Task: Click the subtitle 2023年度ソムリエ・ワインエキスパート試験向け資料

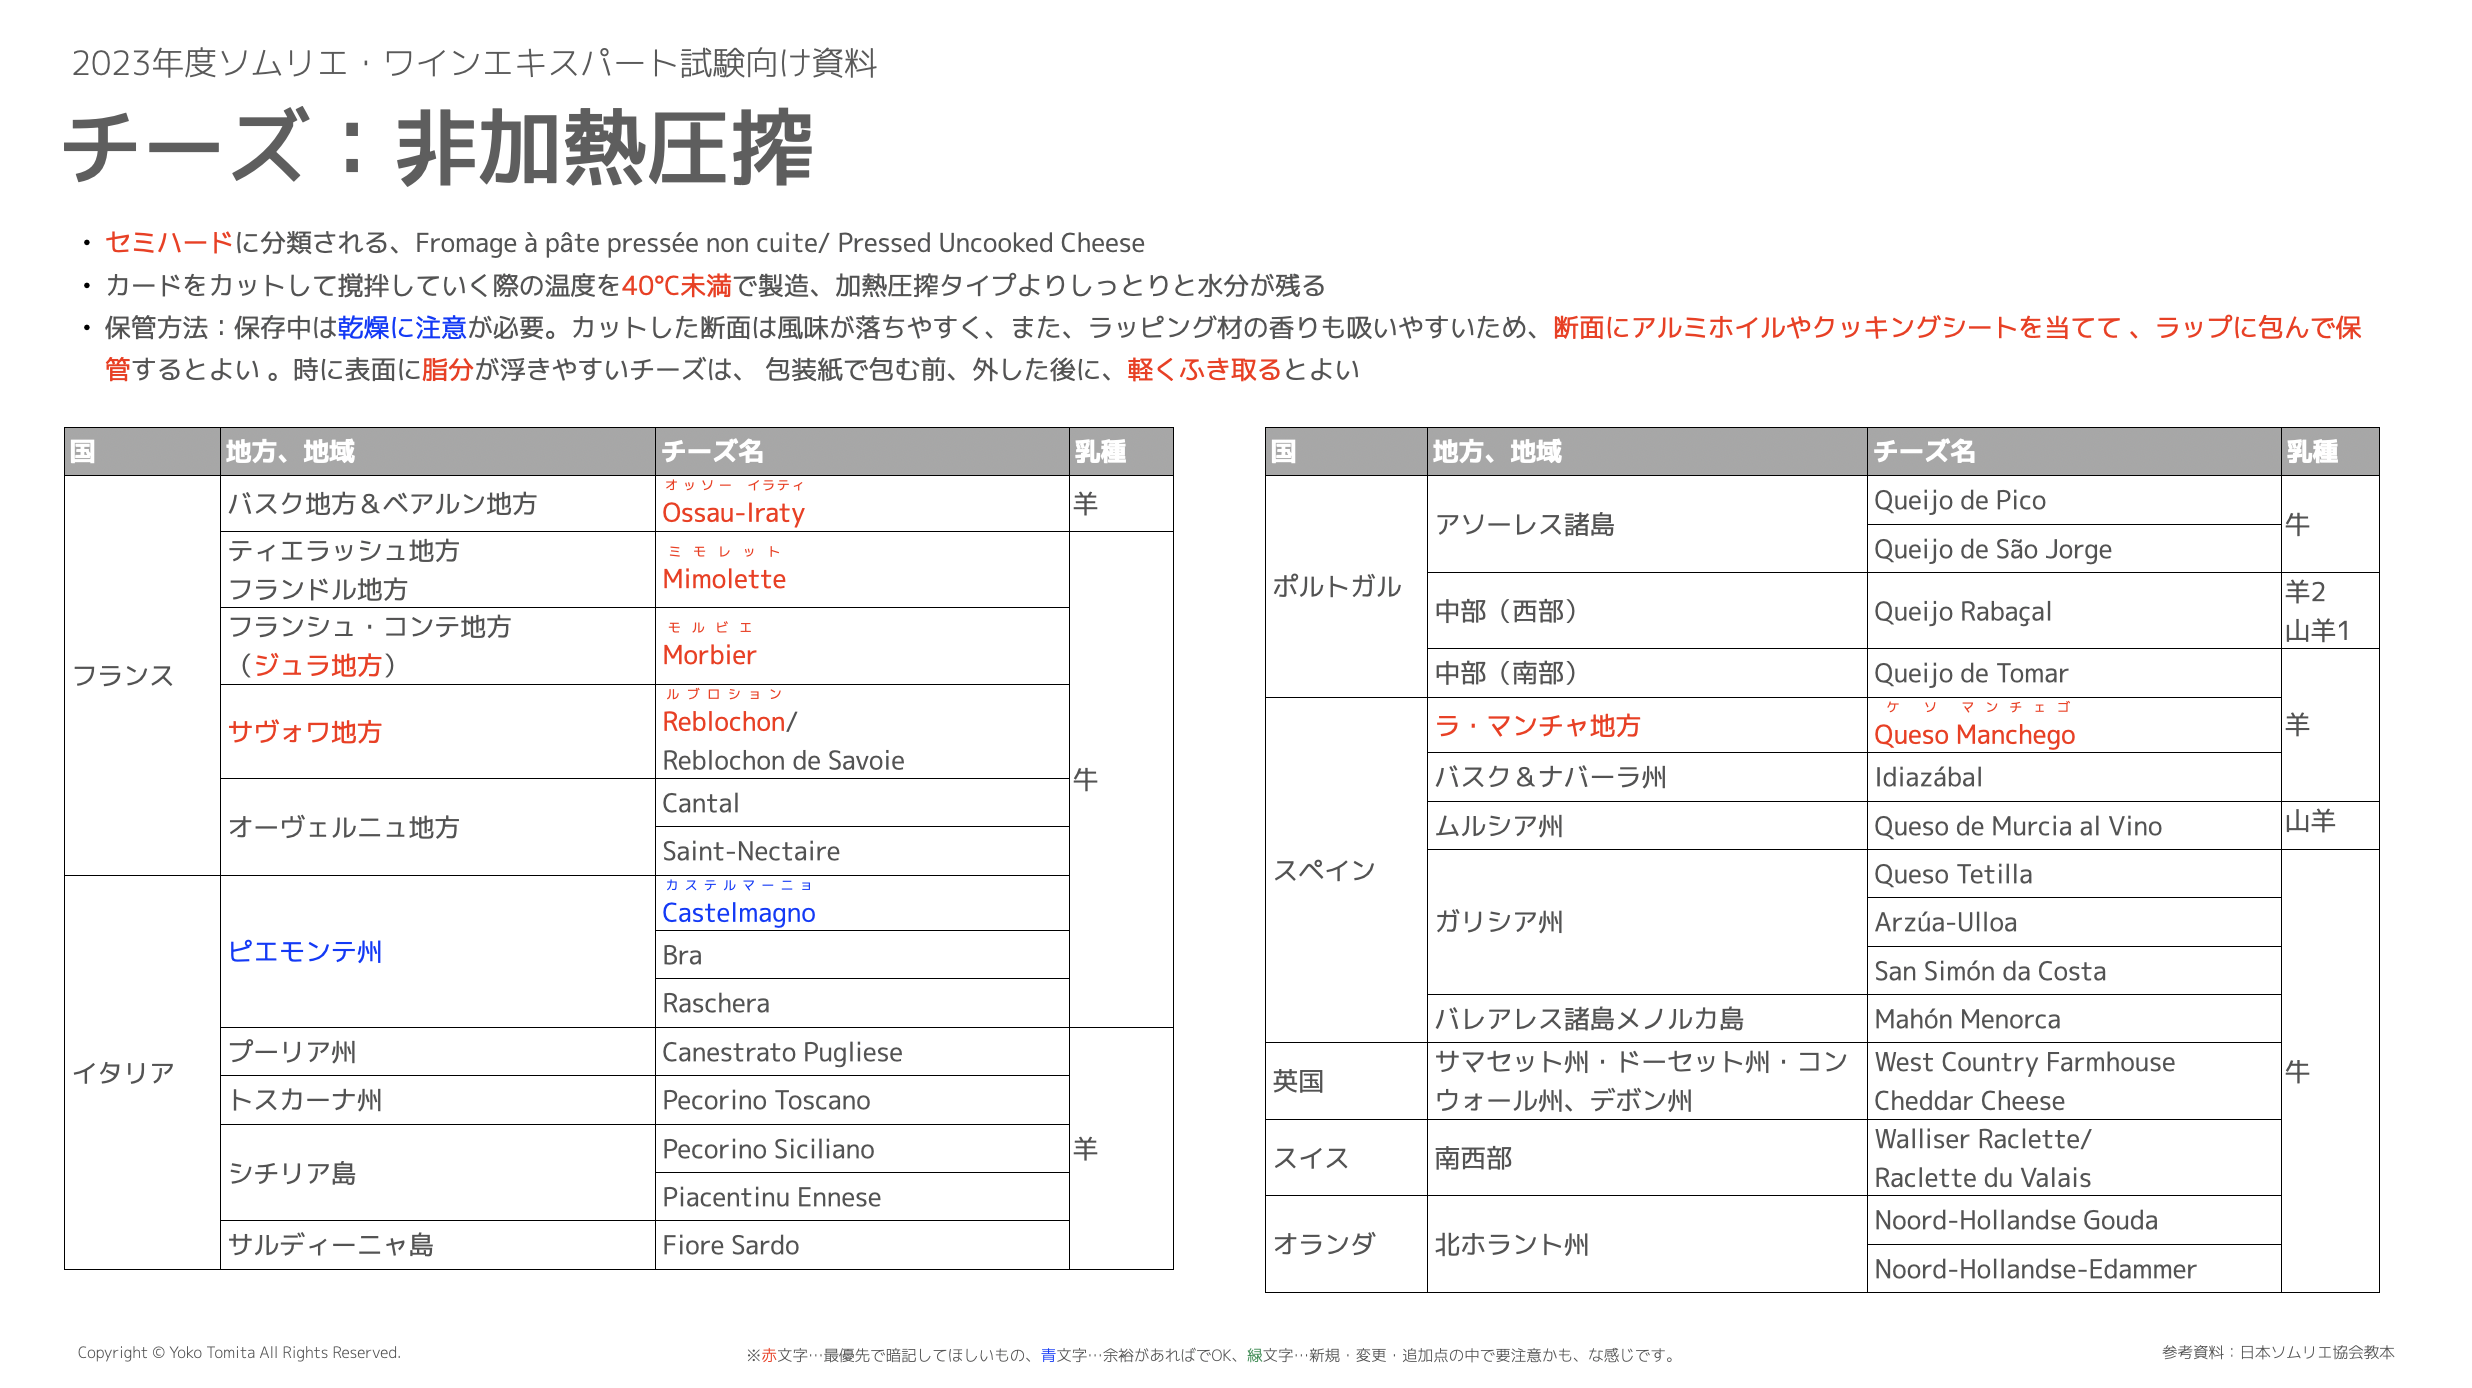Action: coord(474,63)
